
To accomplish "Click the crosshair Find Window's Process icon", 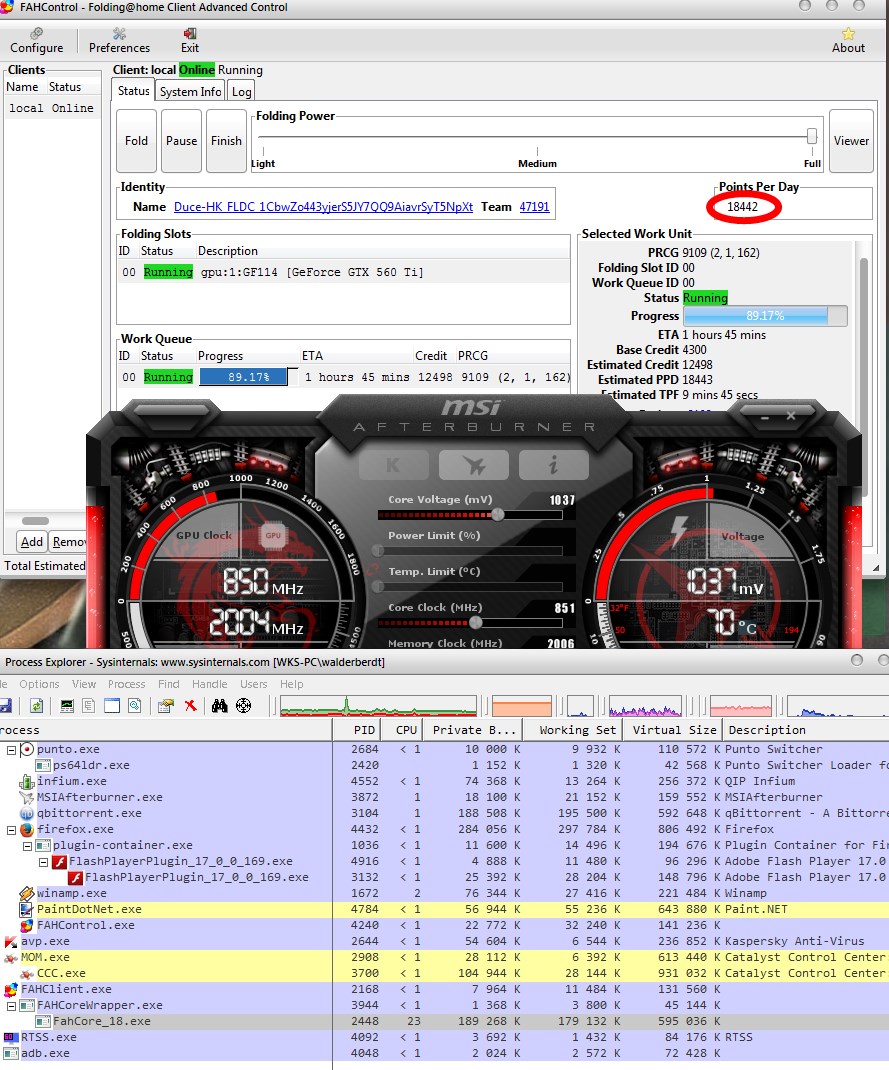I will 244,706.
